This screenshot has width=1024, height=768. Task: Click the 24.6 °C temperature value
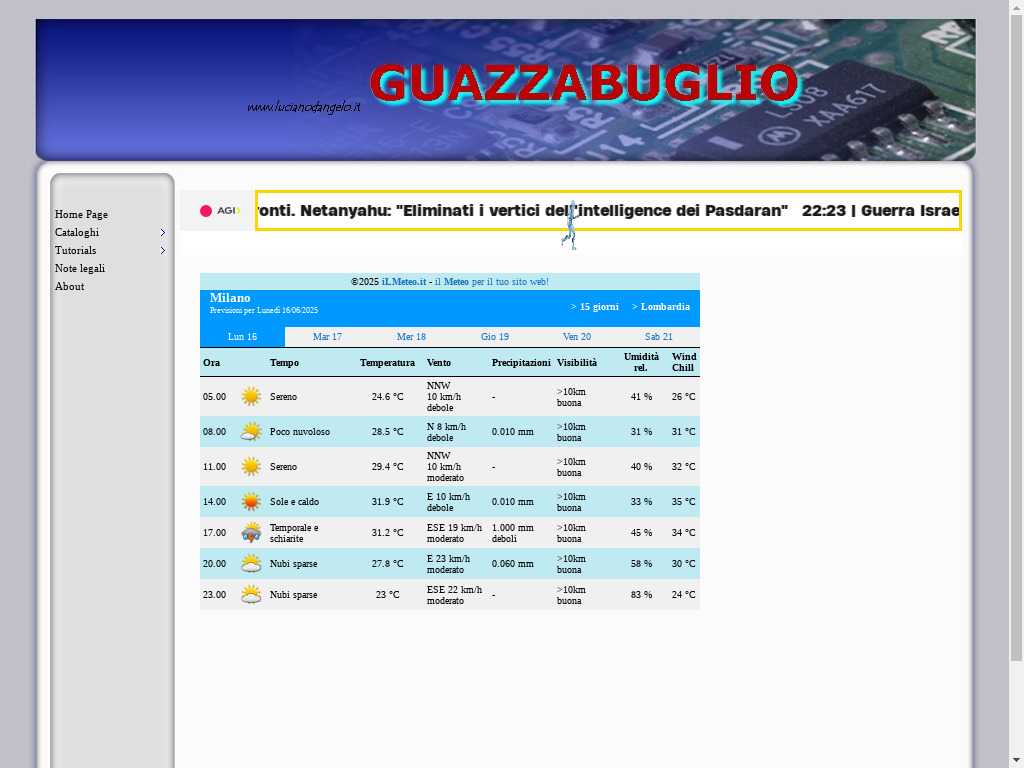(x=387, y=397)
